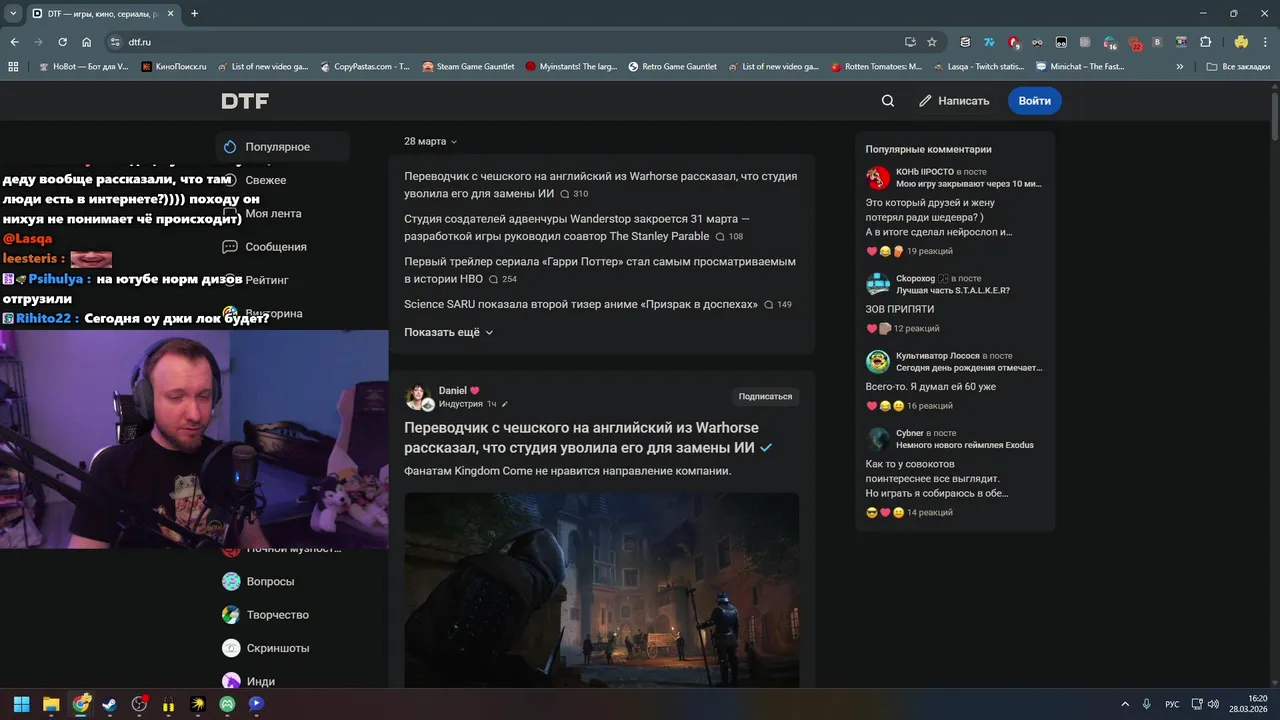Open the 7TV extension icon
1280x720 pixels.
coord(989,42)
